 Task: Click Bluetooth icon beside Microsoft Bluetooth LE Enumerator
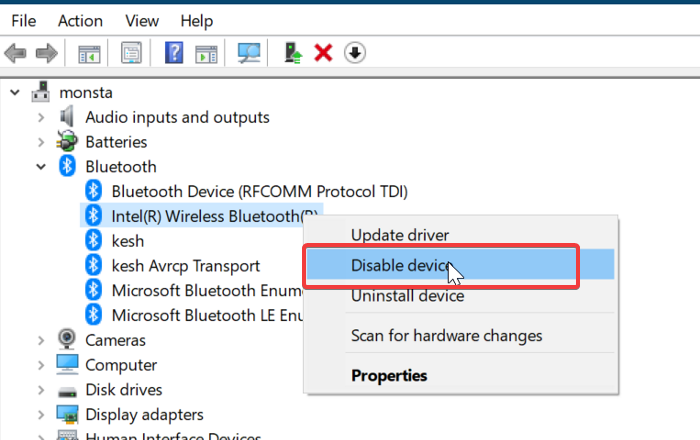pyautogui.click(x=93, y=315)
